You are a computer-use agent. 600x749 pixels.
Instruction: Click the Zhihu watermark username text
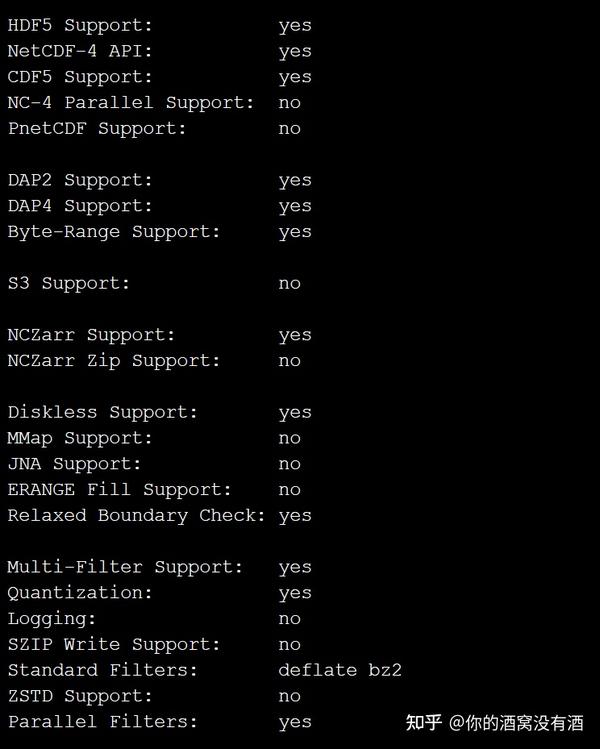[x=516, y=723]
